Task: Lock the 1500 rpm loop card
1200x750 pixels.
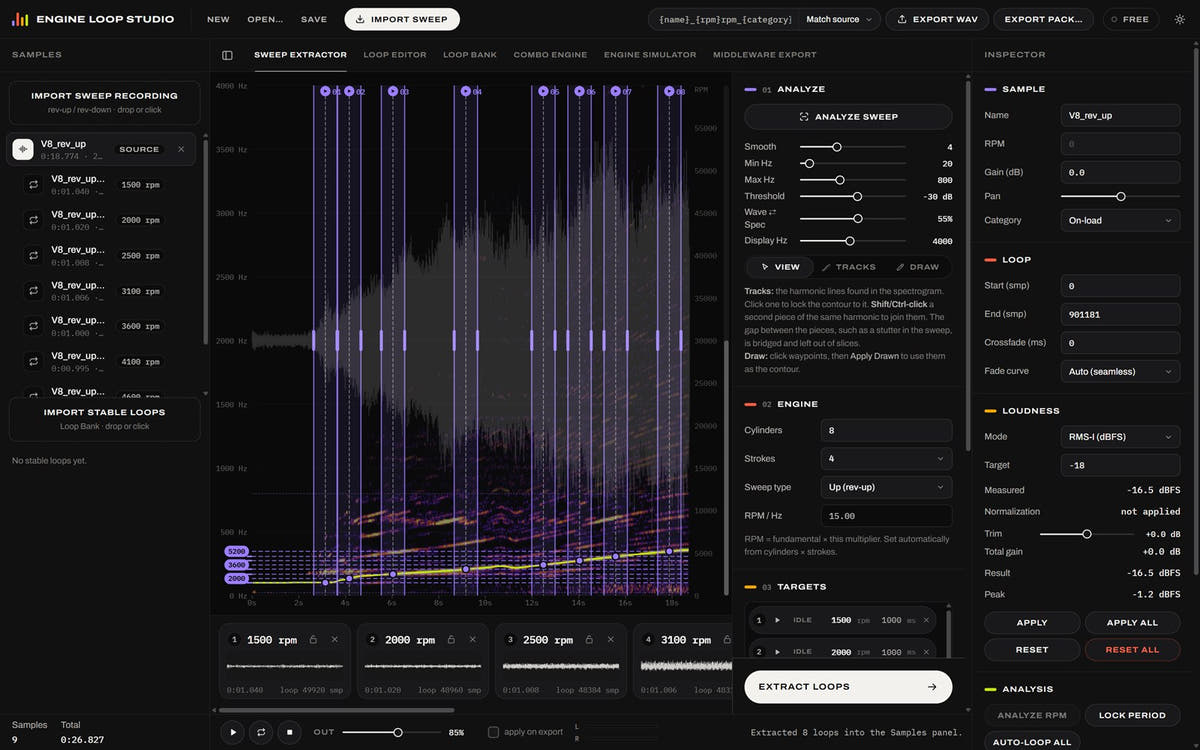Action: coord(313,640)
